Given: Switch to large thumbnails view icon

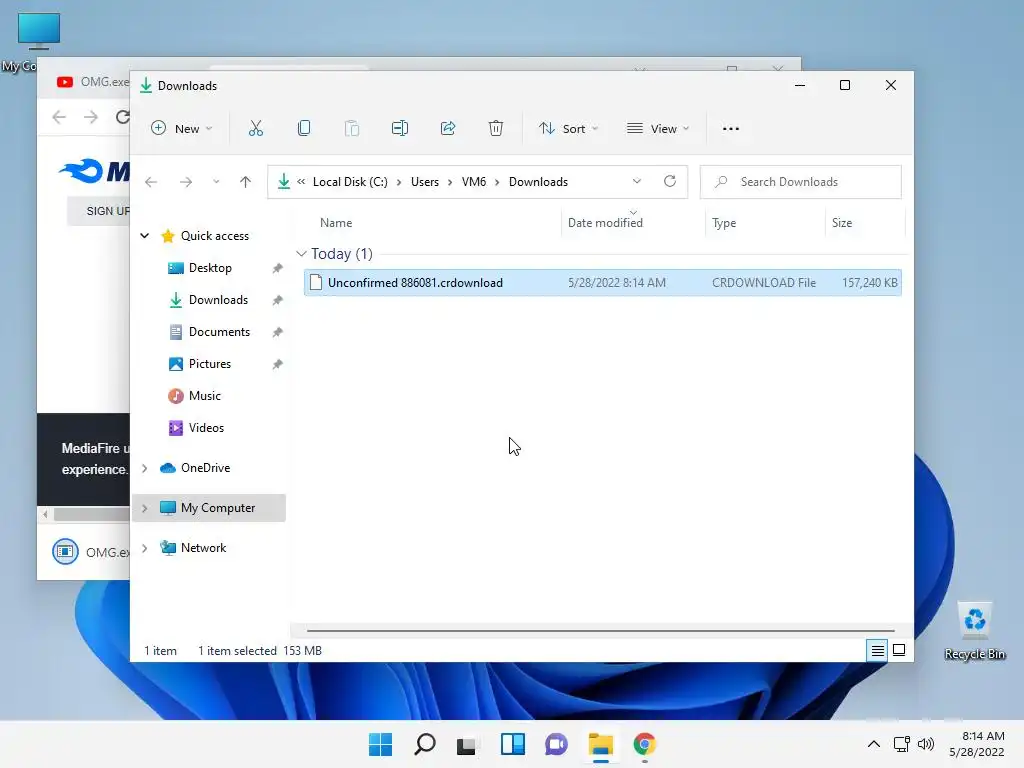Looking at the screenshot, I should (x=899, y=650).
